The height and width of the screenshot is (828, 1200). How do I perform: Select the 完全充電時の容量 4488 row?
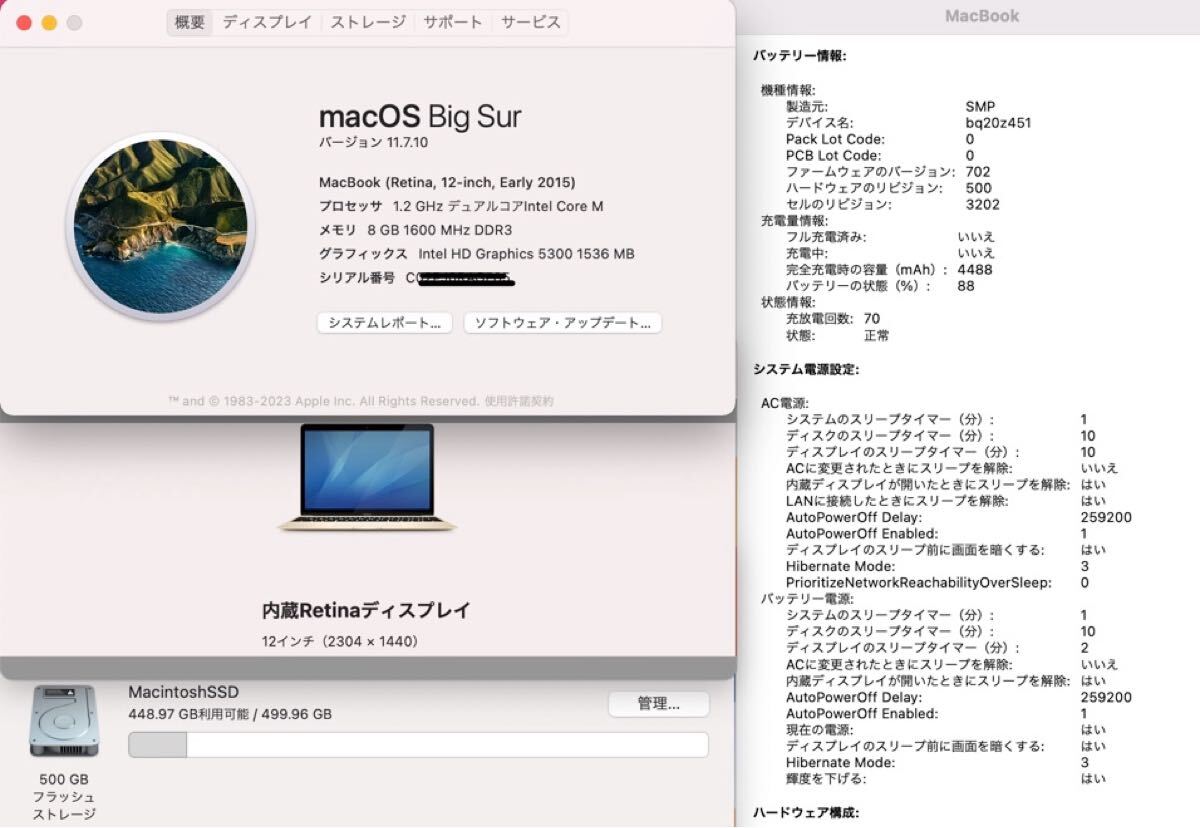pyautogui.click(x=889, y=269)
